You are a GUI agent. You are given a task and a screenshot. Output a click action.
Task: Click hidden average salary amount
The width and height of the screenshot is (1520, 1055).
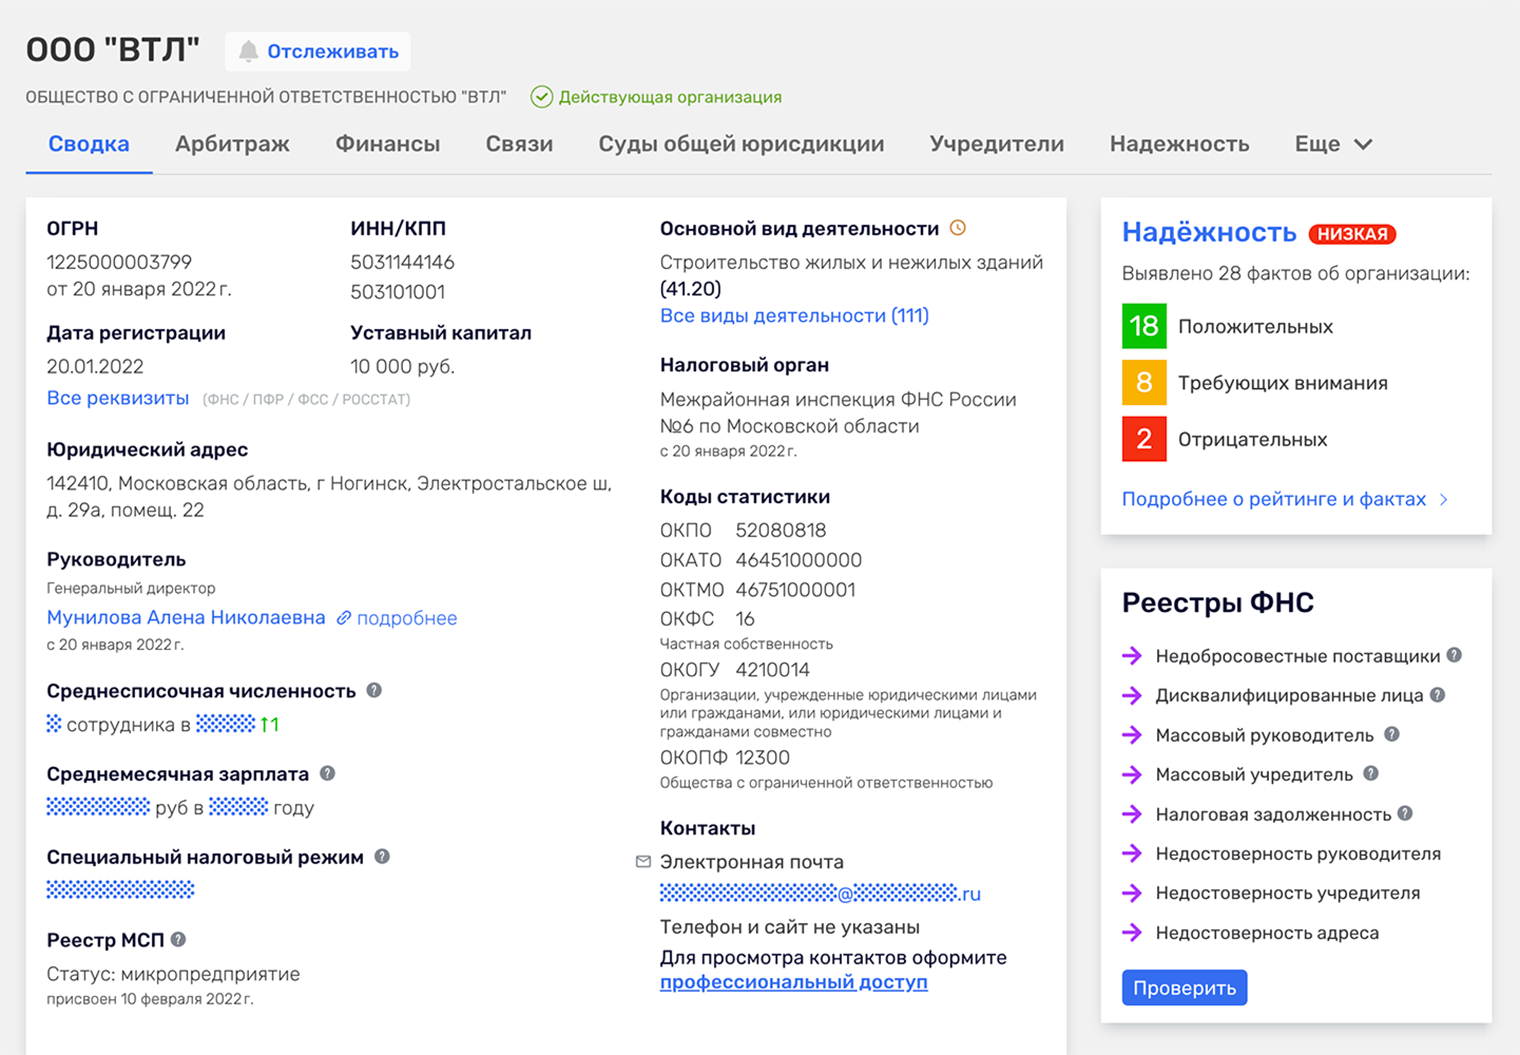click(98, 807)
